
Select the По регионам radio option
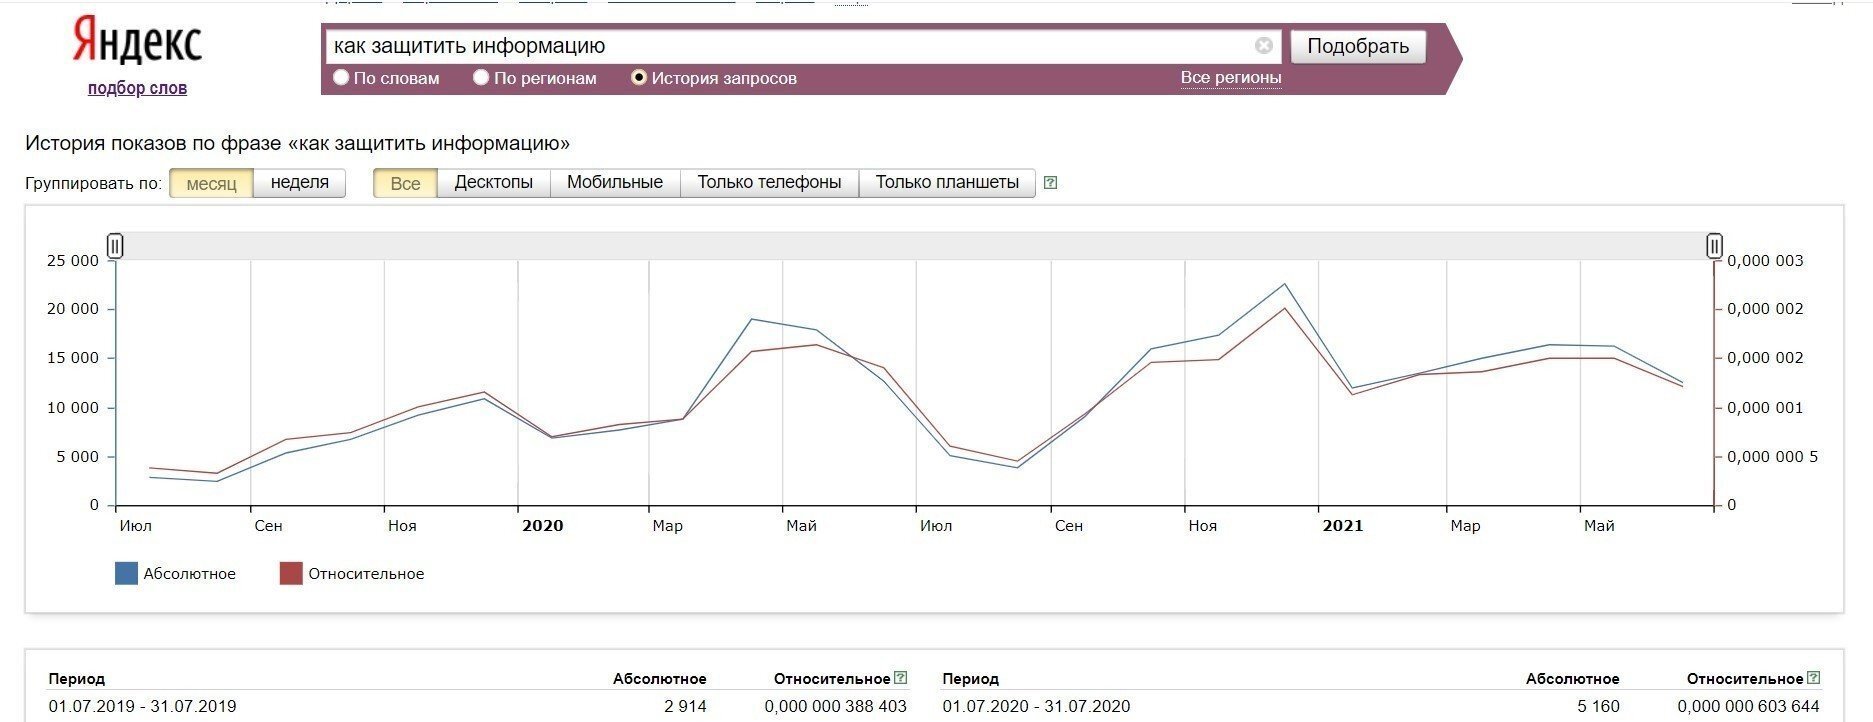pos(481,78)
